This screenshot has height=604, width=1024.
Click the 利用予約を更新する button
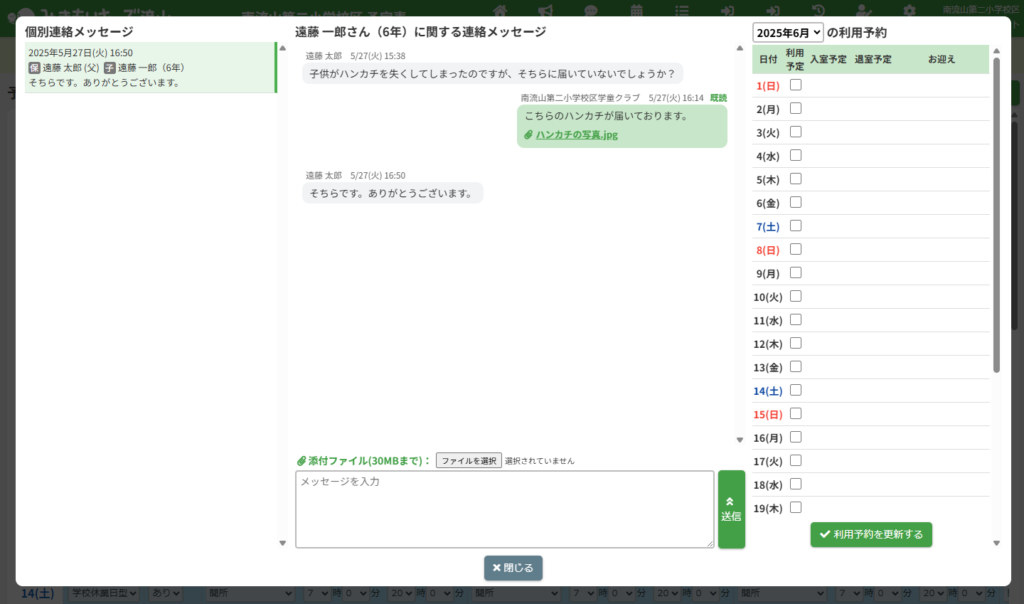click(x=871, y=535)
